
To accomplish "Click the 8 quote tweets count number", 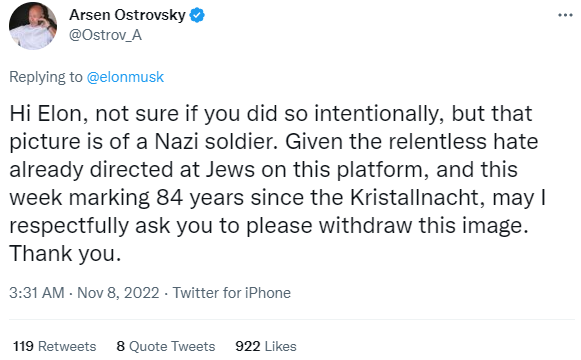I will (120, 346).
